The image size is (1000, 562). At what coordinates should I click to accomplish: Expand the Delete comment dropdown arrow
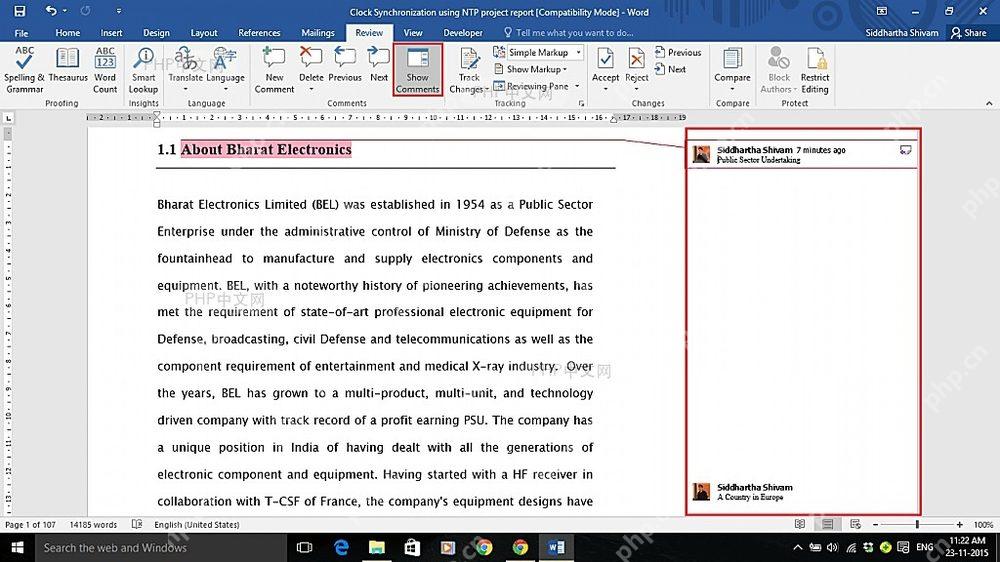pyautogui.click(x=311, y=89)
